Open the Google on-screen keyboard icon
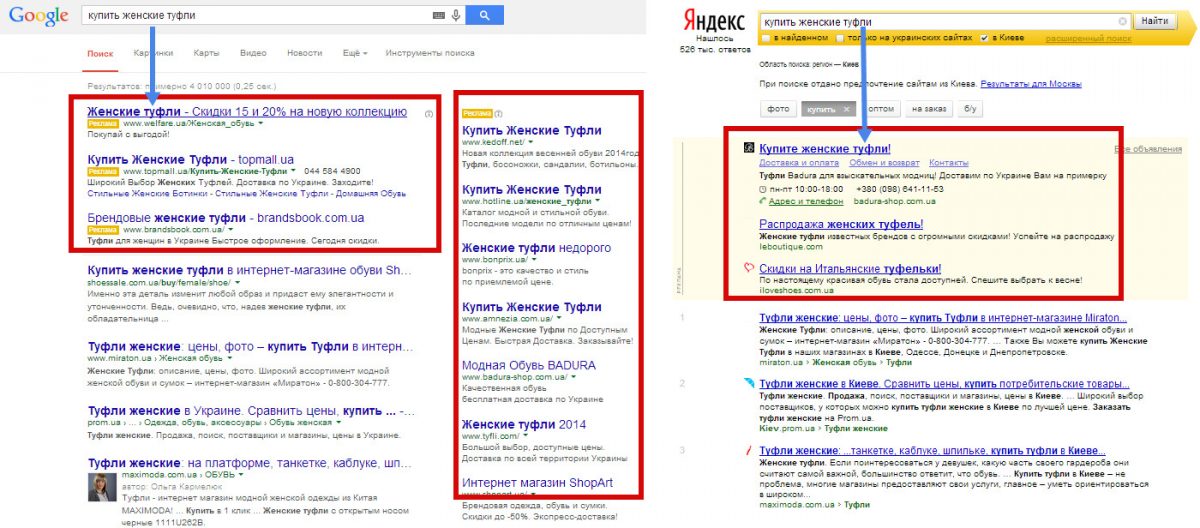1200x528 pixels. pyautogui.click(x=439, y=15)
